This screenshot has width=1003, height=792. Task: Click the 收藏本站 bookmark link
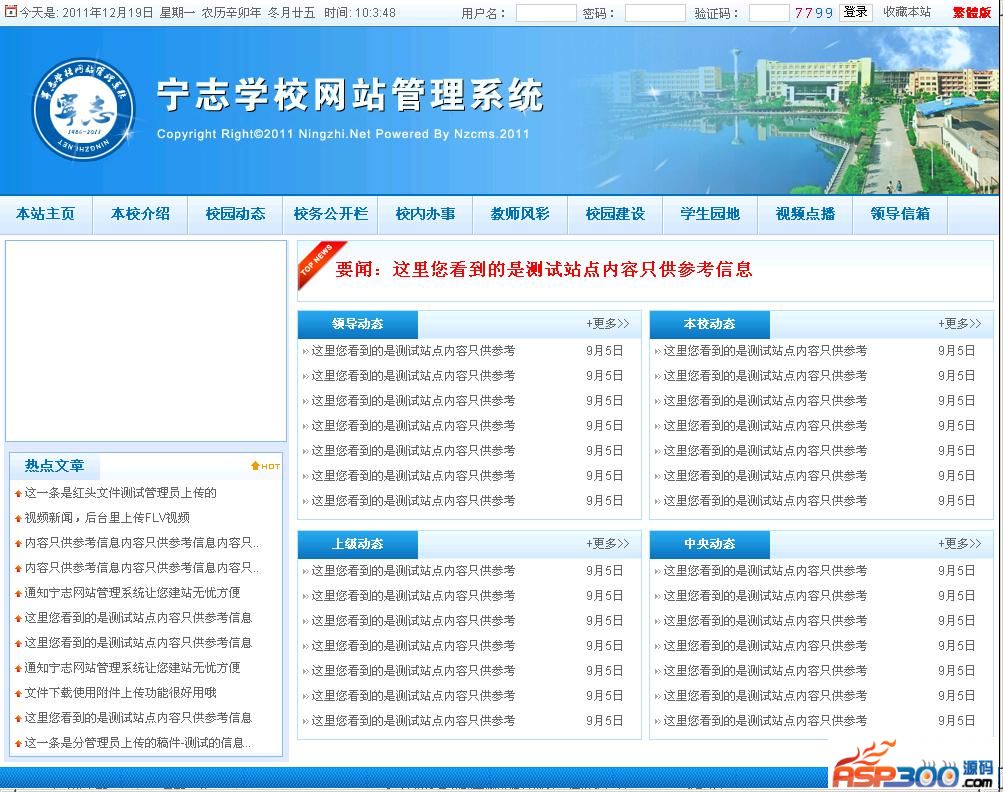pyautogui.click(x=907, y=12)
